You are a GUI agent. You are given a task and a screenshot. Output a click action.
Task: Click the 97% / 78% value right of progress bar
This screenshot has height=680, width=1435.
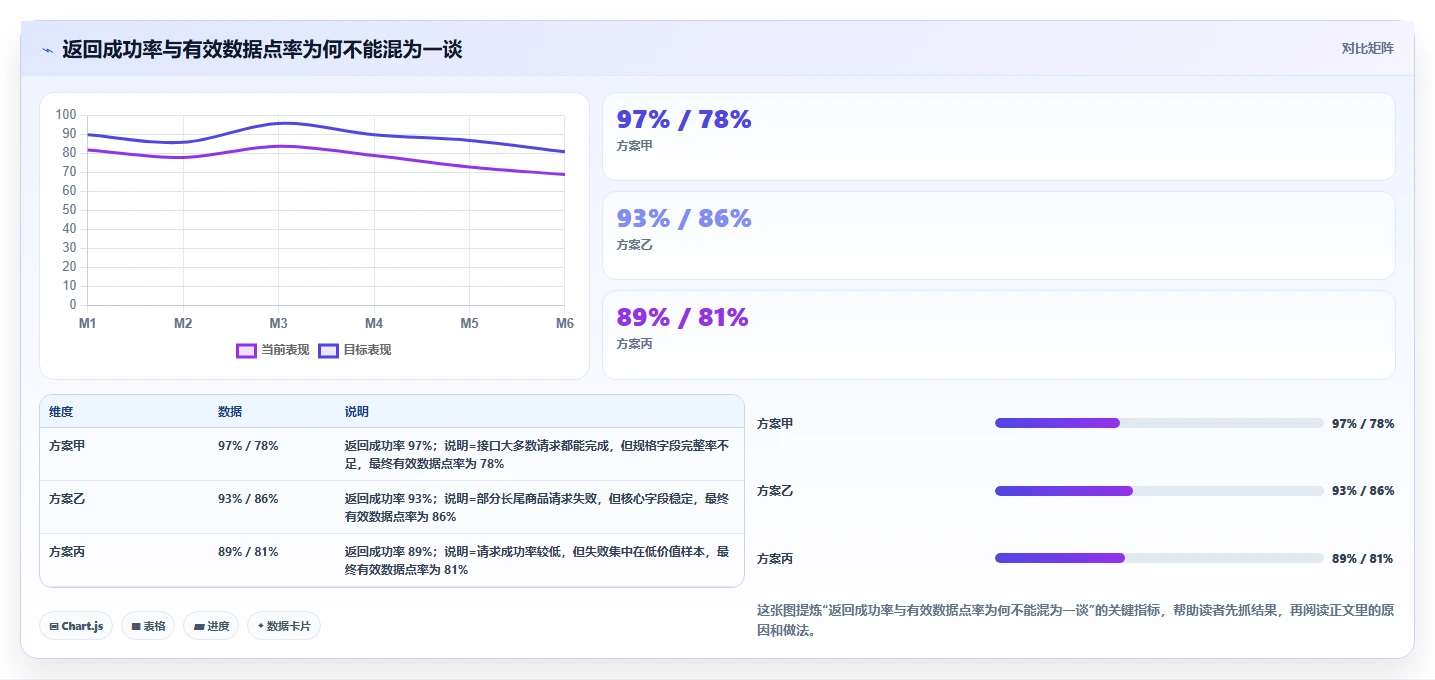(x=1363, y=424)
